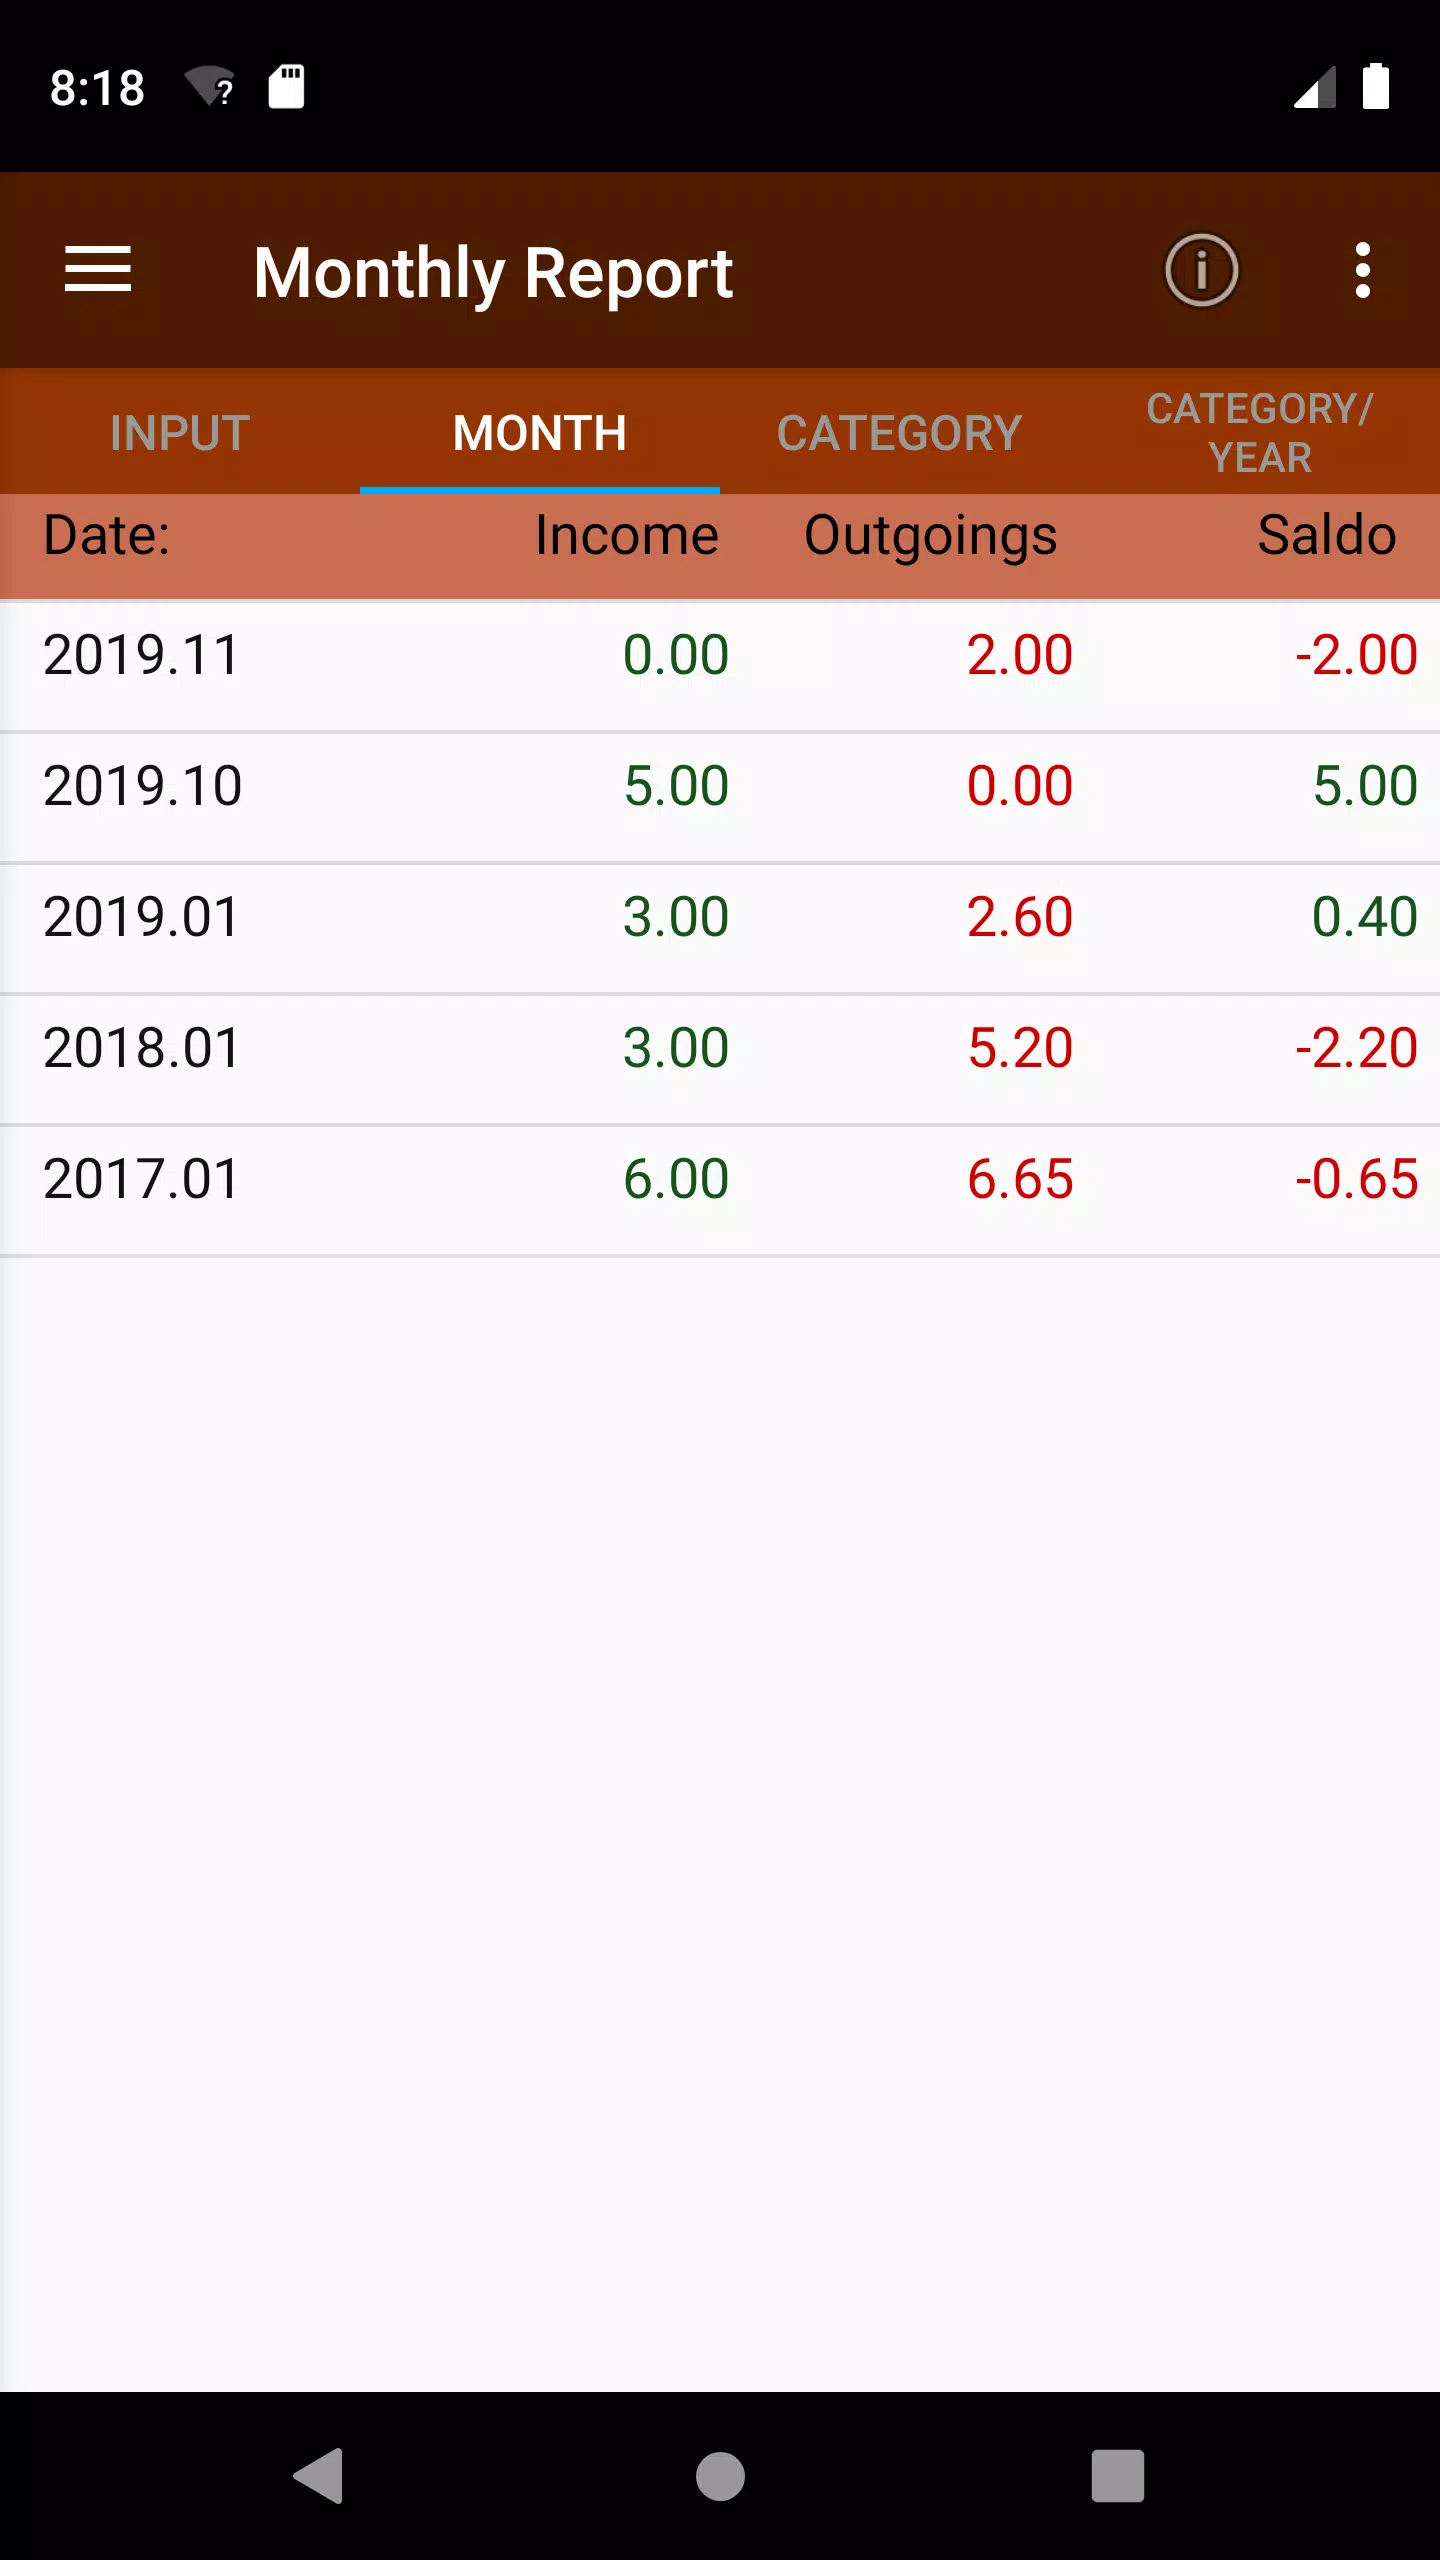Image resolution: width=1440 pixels, height=2560 pixels.
Task: Switch to the CATEGORY/YEAR tab
Action: tap(1260, 432)
